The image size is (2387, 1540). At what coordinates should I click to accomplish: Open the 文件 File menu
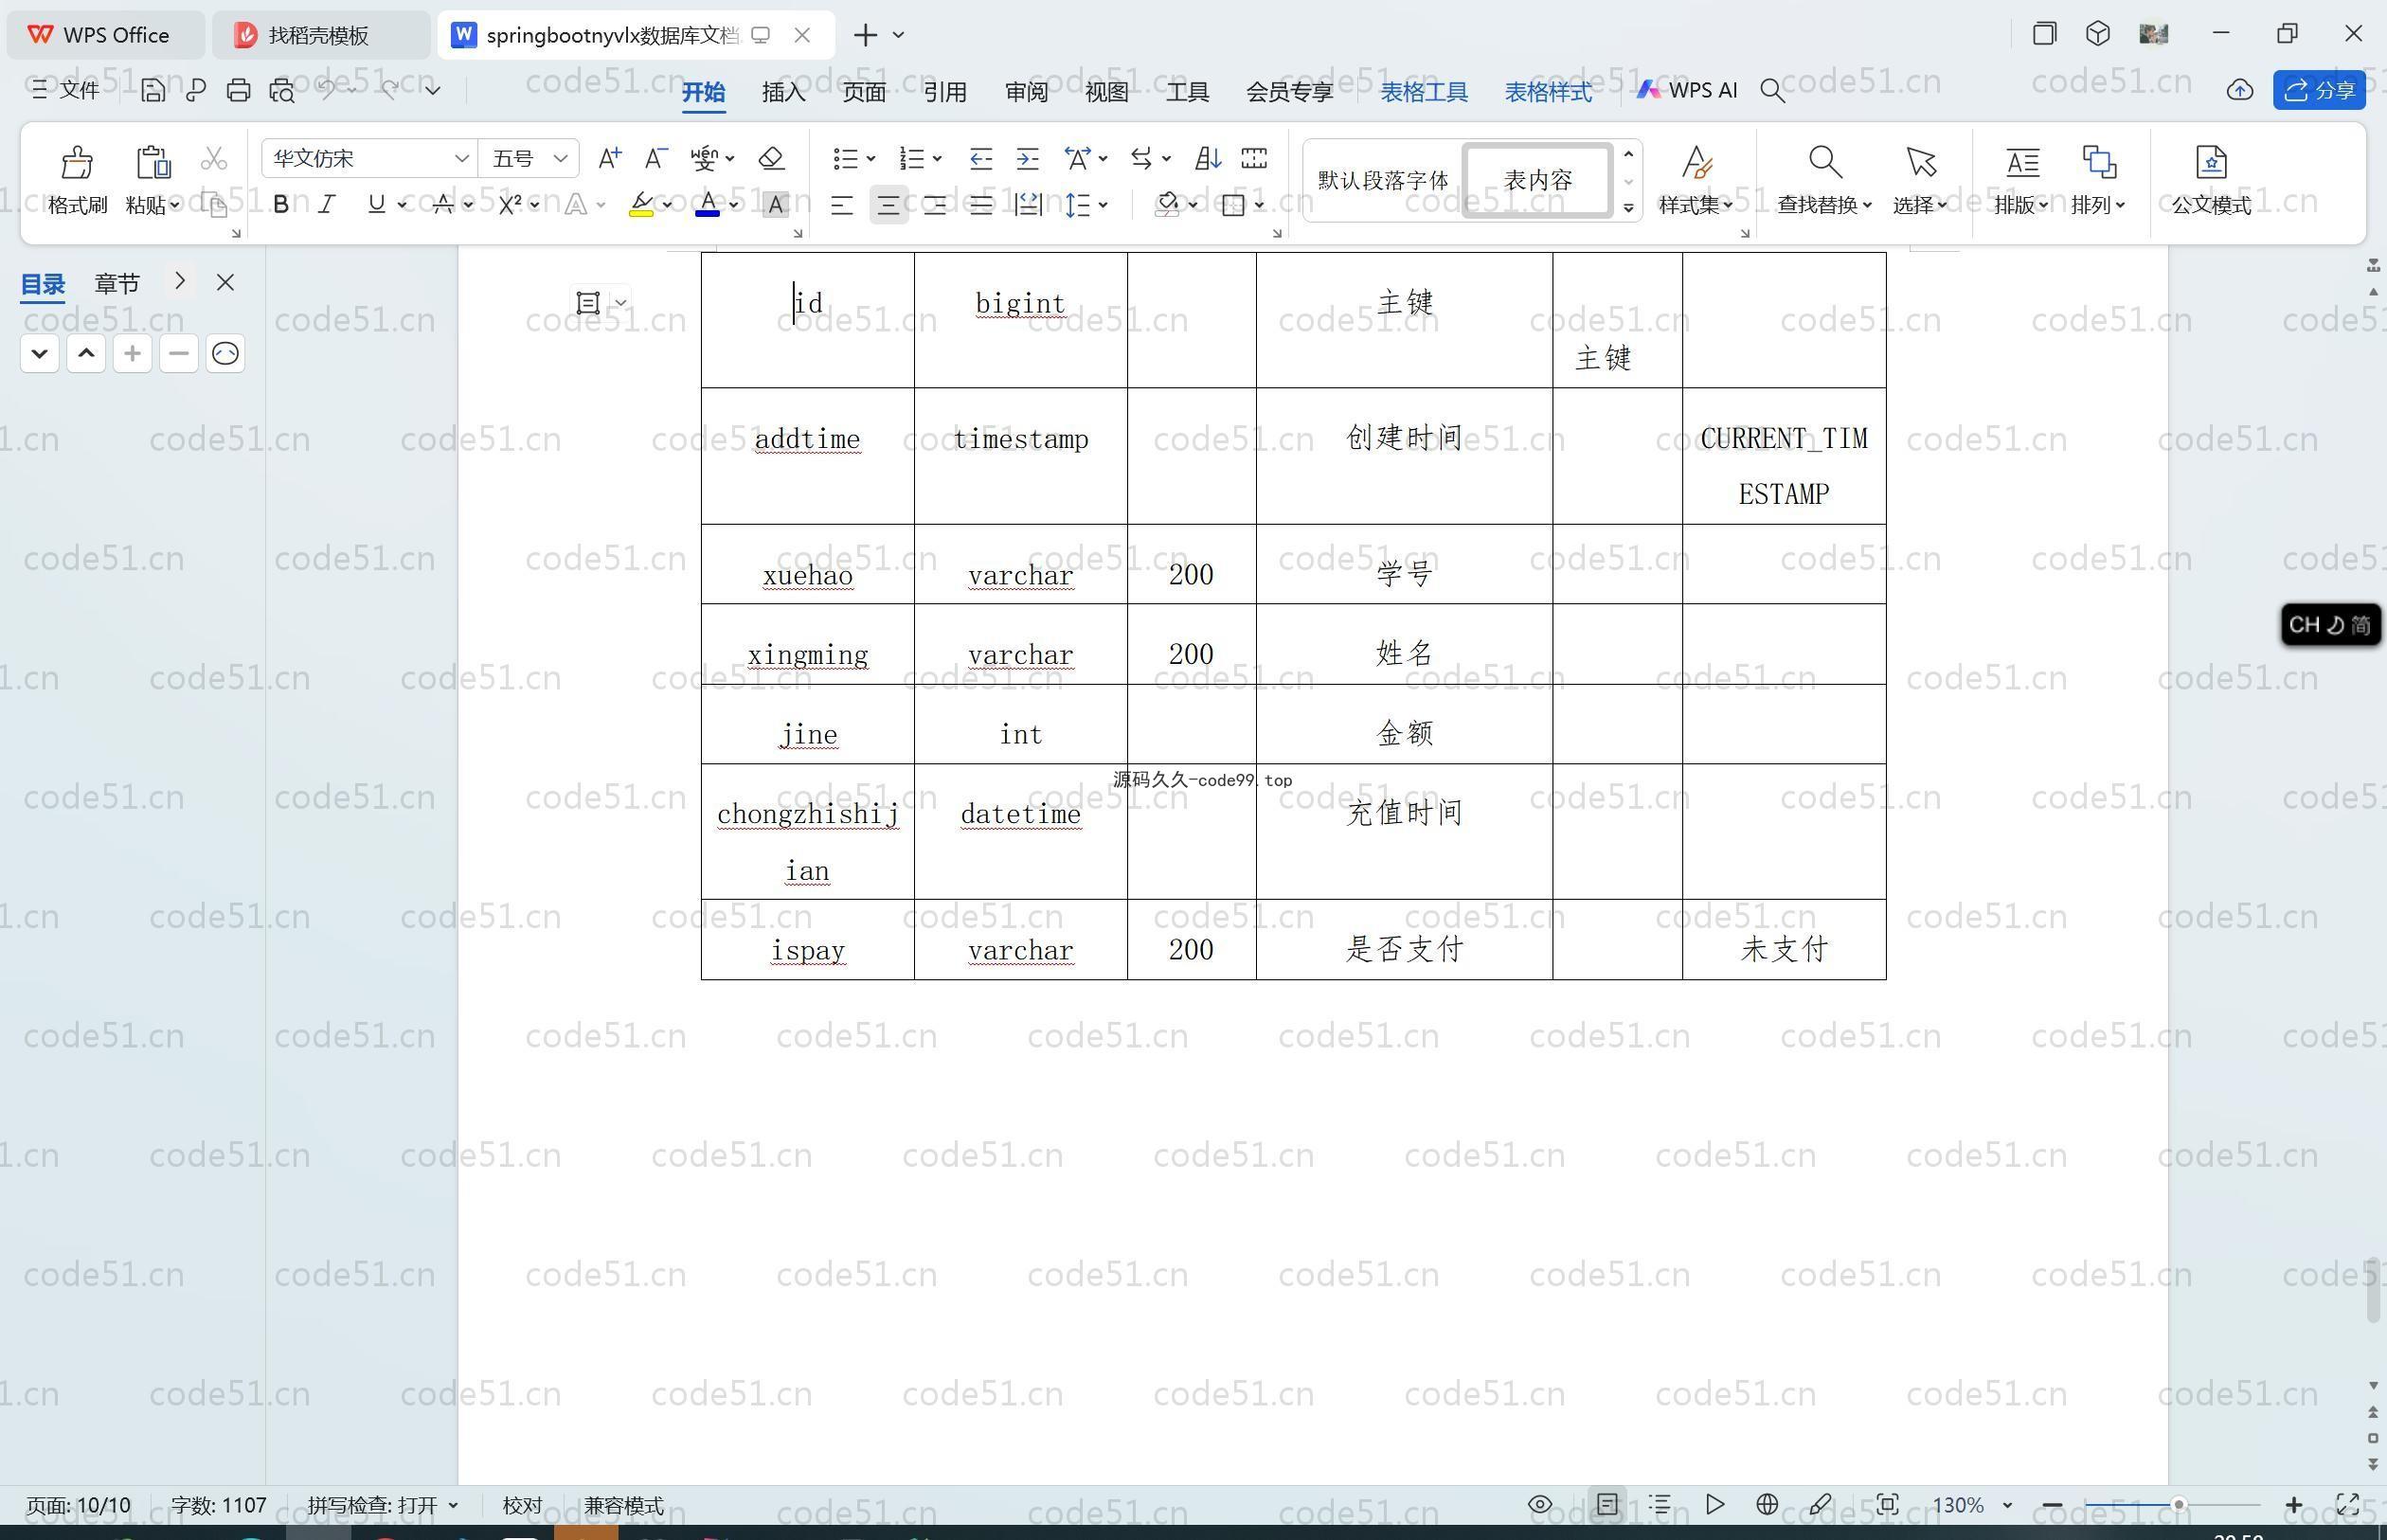[x=66, y=90]
